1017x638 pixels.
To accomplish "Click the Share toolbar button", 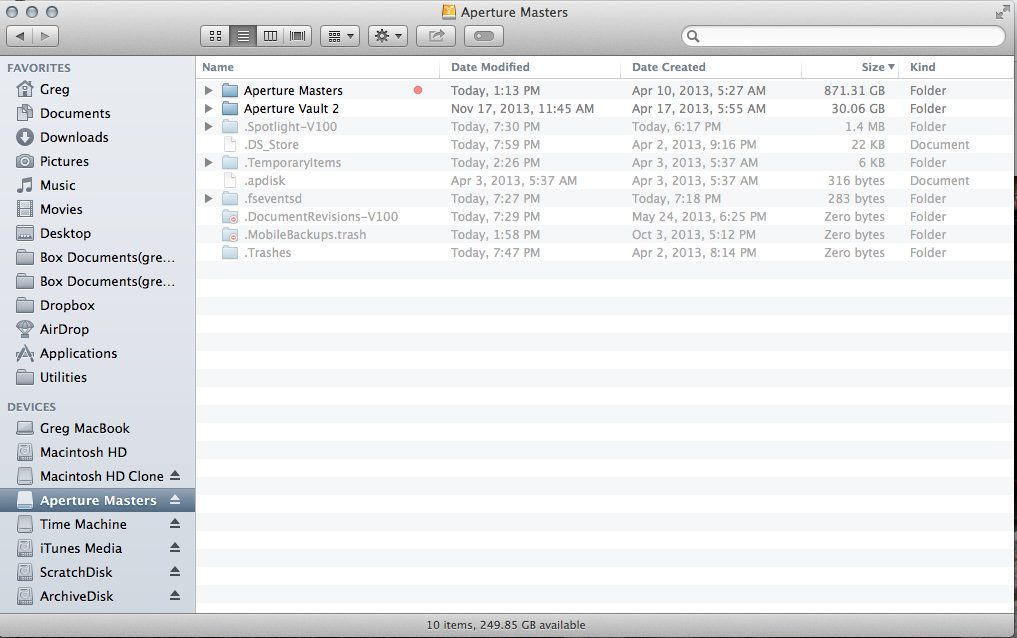I will (436, 36).
